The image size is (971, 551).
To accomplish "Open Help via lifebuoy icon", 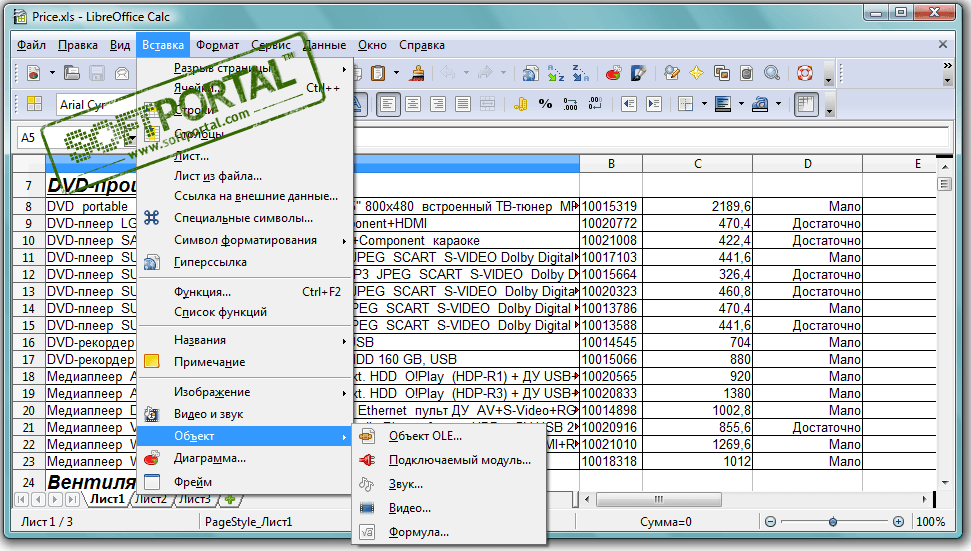I will (x=805, y=73).
